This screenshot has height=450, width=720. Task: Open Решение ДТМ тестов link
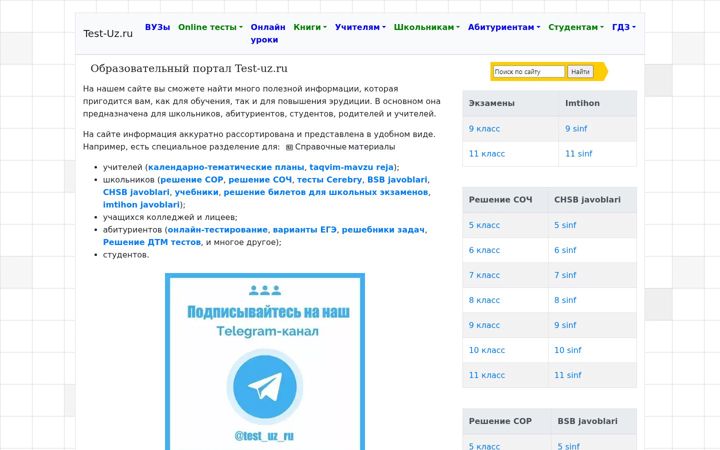click(152, 242)
